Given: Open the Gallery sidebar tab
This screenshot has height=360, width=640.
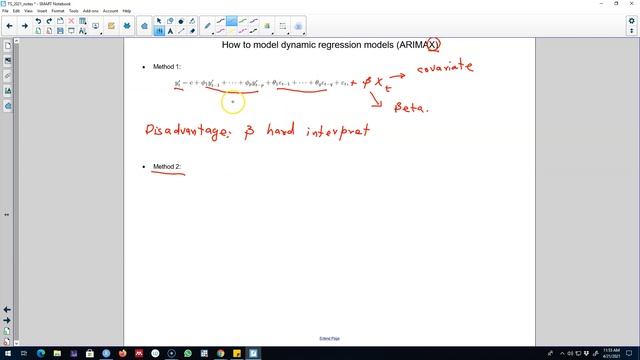Looking at the screenshot, I should (x=8, y=61).
